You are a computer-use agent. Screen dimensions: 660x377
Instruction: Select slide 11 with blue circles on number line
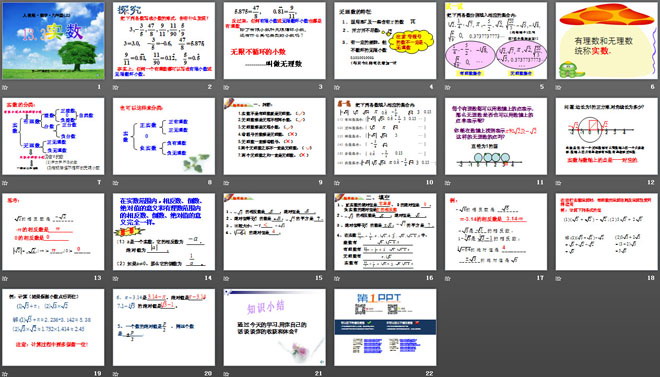tap(496, 136)
